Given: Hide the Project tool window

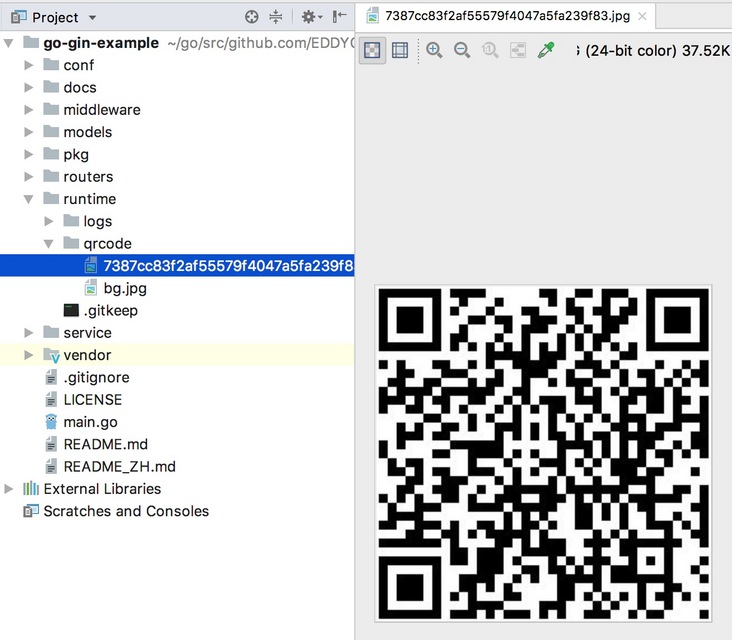Looking at the screenshot, I should pos(339,17).
